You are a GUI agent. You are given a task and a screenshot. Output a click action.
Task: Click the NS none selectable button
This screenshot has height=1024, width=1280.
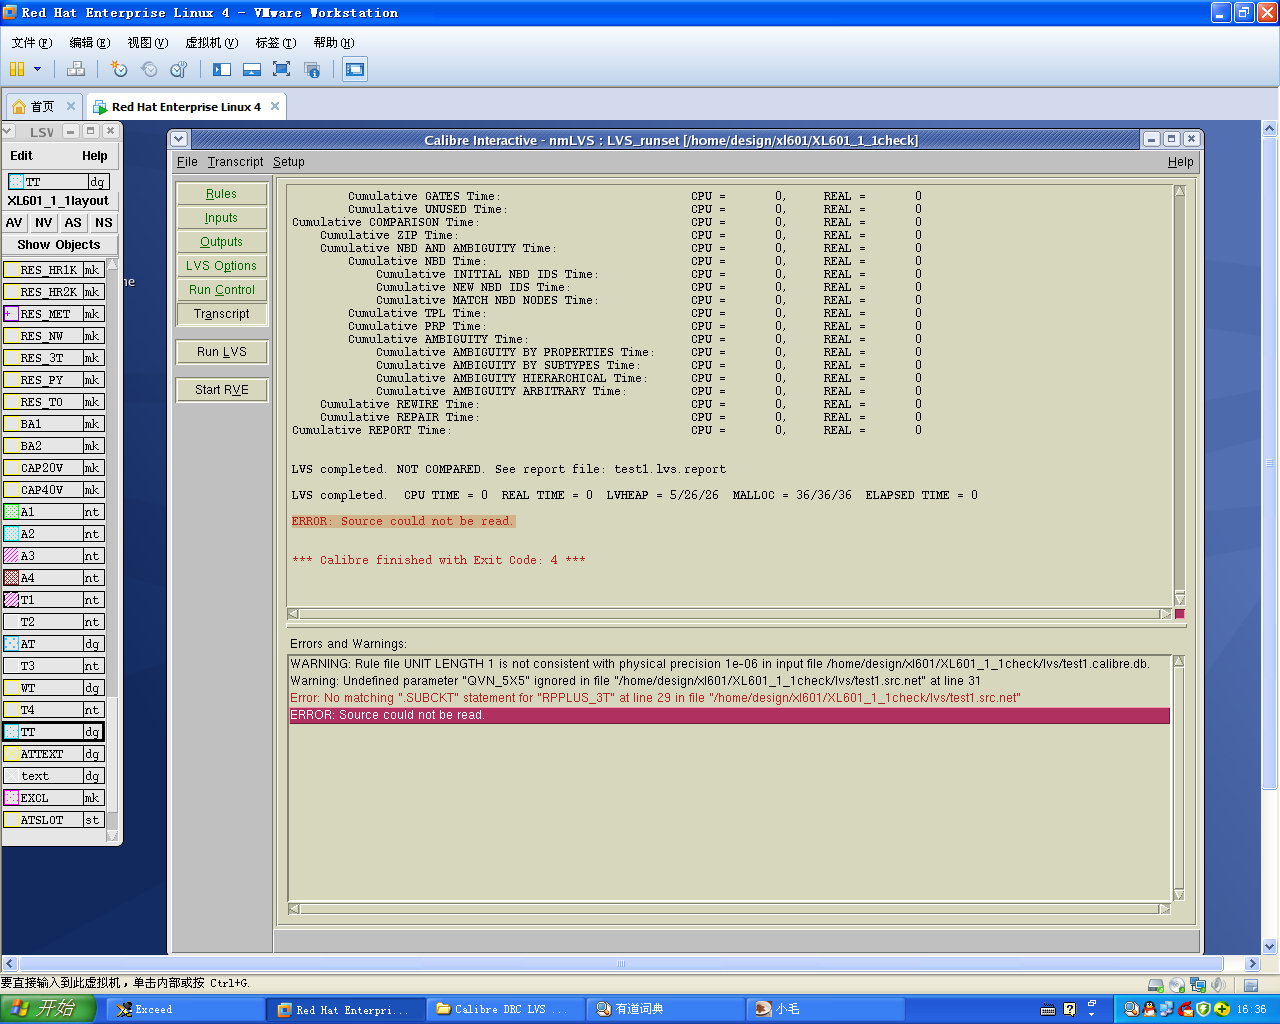click(x=104, y=223)
